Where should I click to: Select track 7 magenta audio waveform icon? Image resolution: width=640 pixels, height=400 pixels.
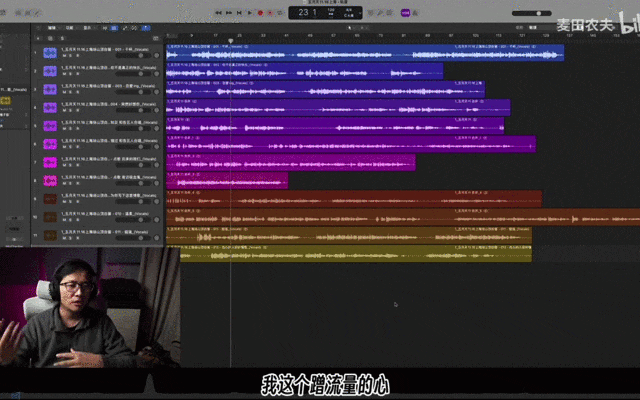50,162
